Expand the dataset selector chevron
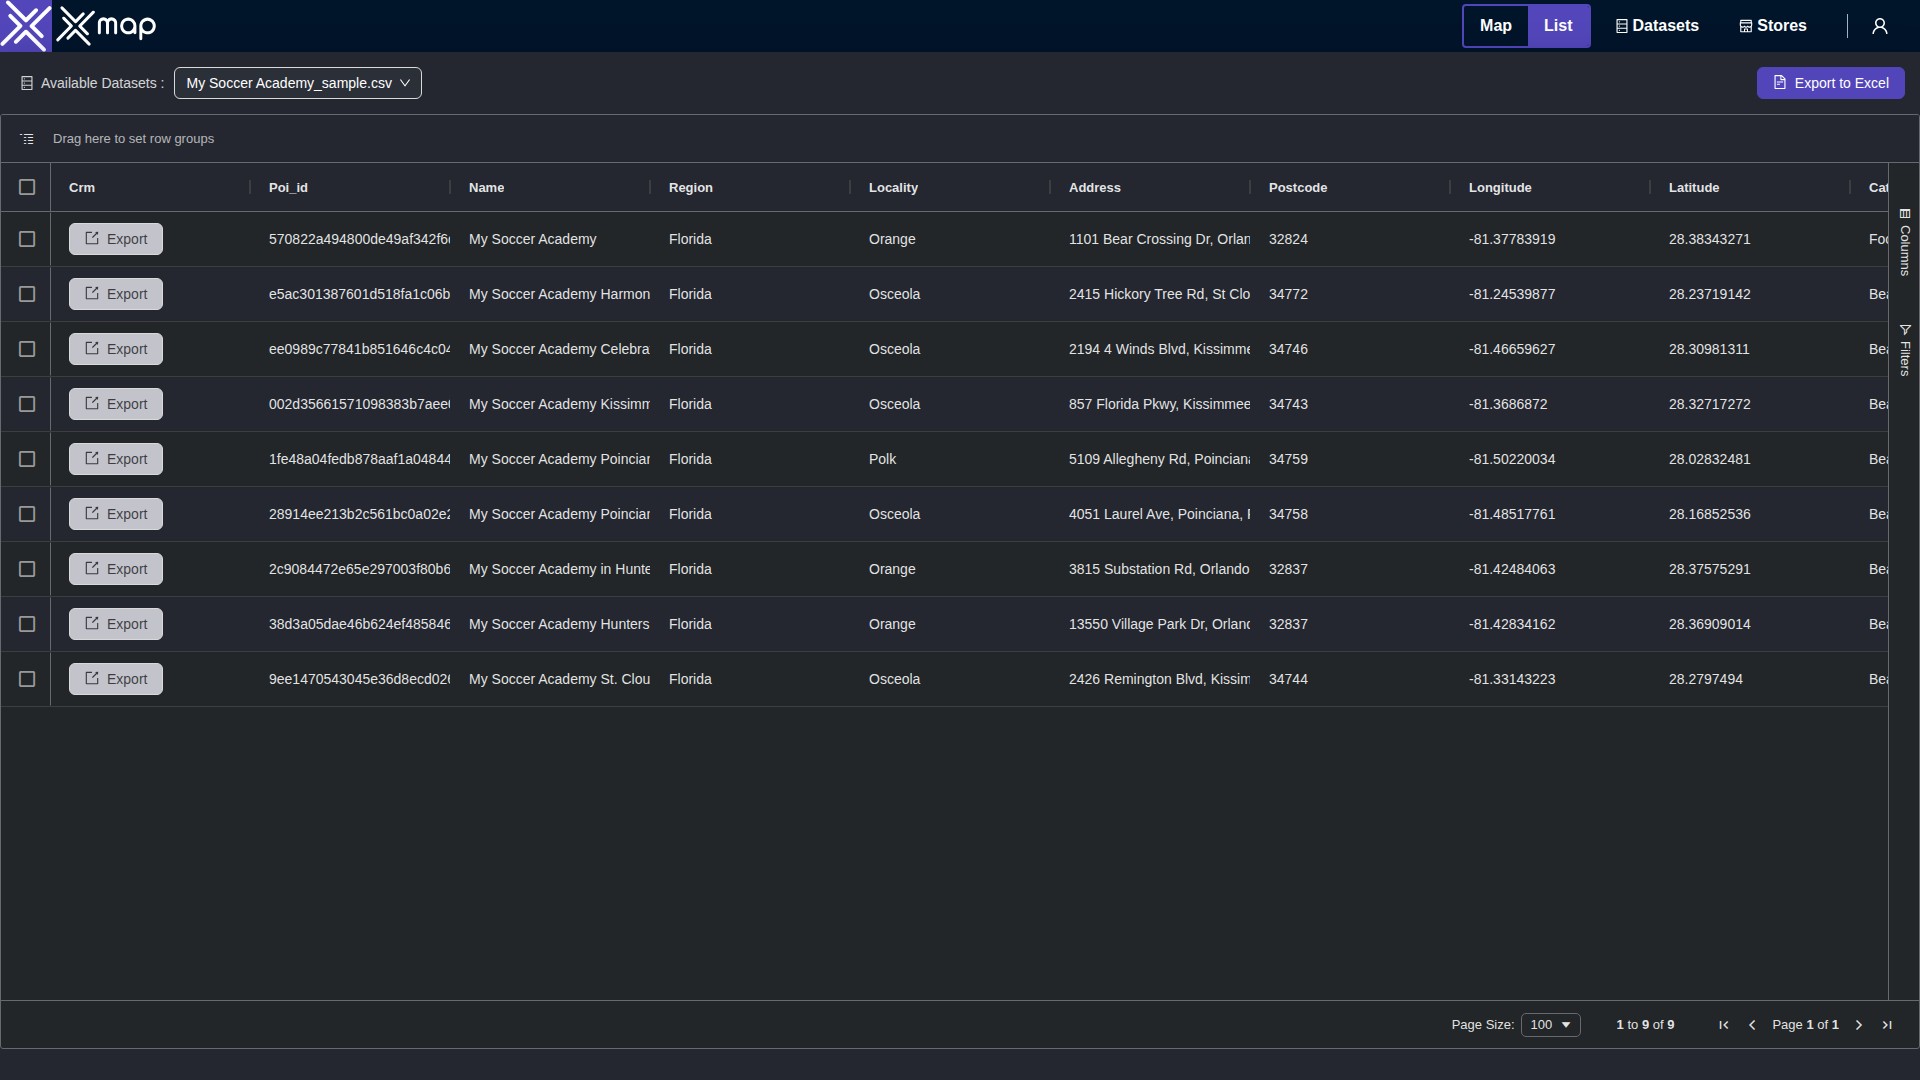Screen dimensions: 1920x1080 point(404,83)
